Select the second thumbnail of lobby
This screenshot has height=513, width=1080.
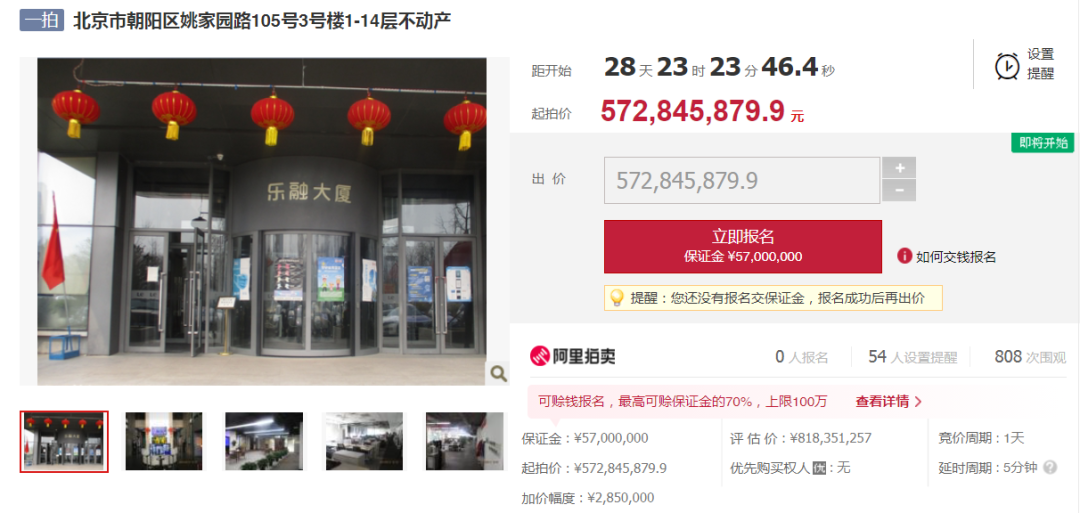(164, 441)
